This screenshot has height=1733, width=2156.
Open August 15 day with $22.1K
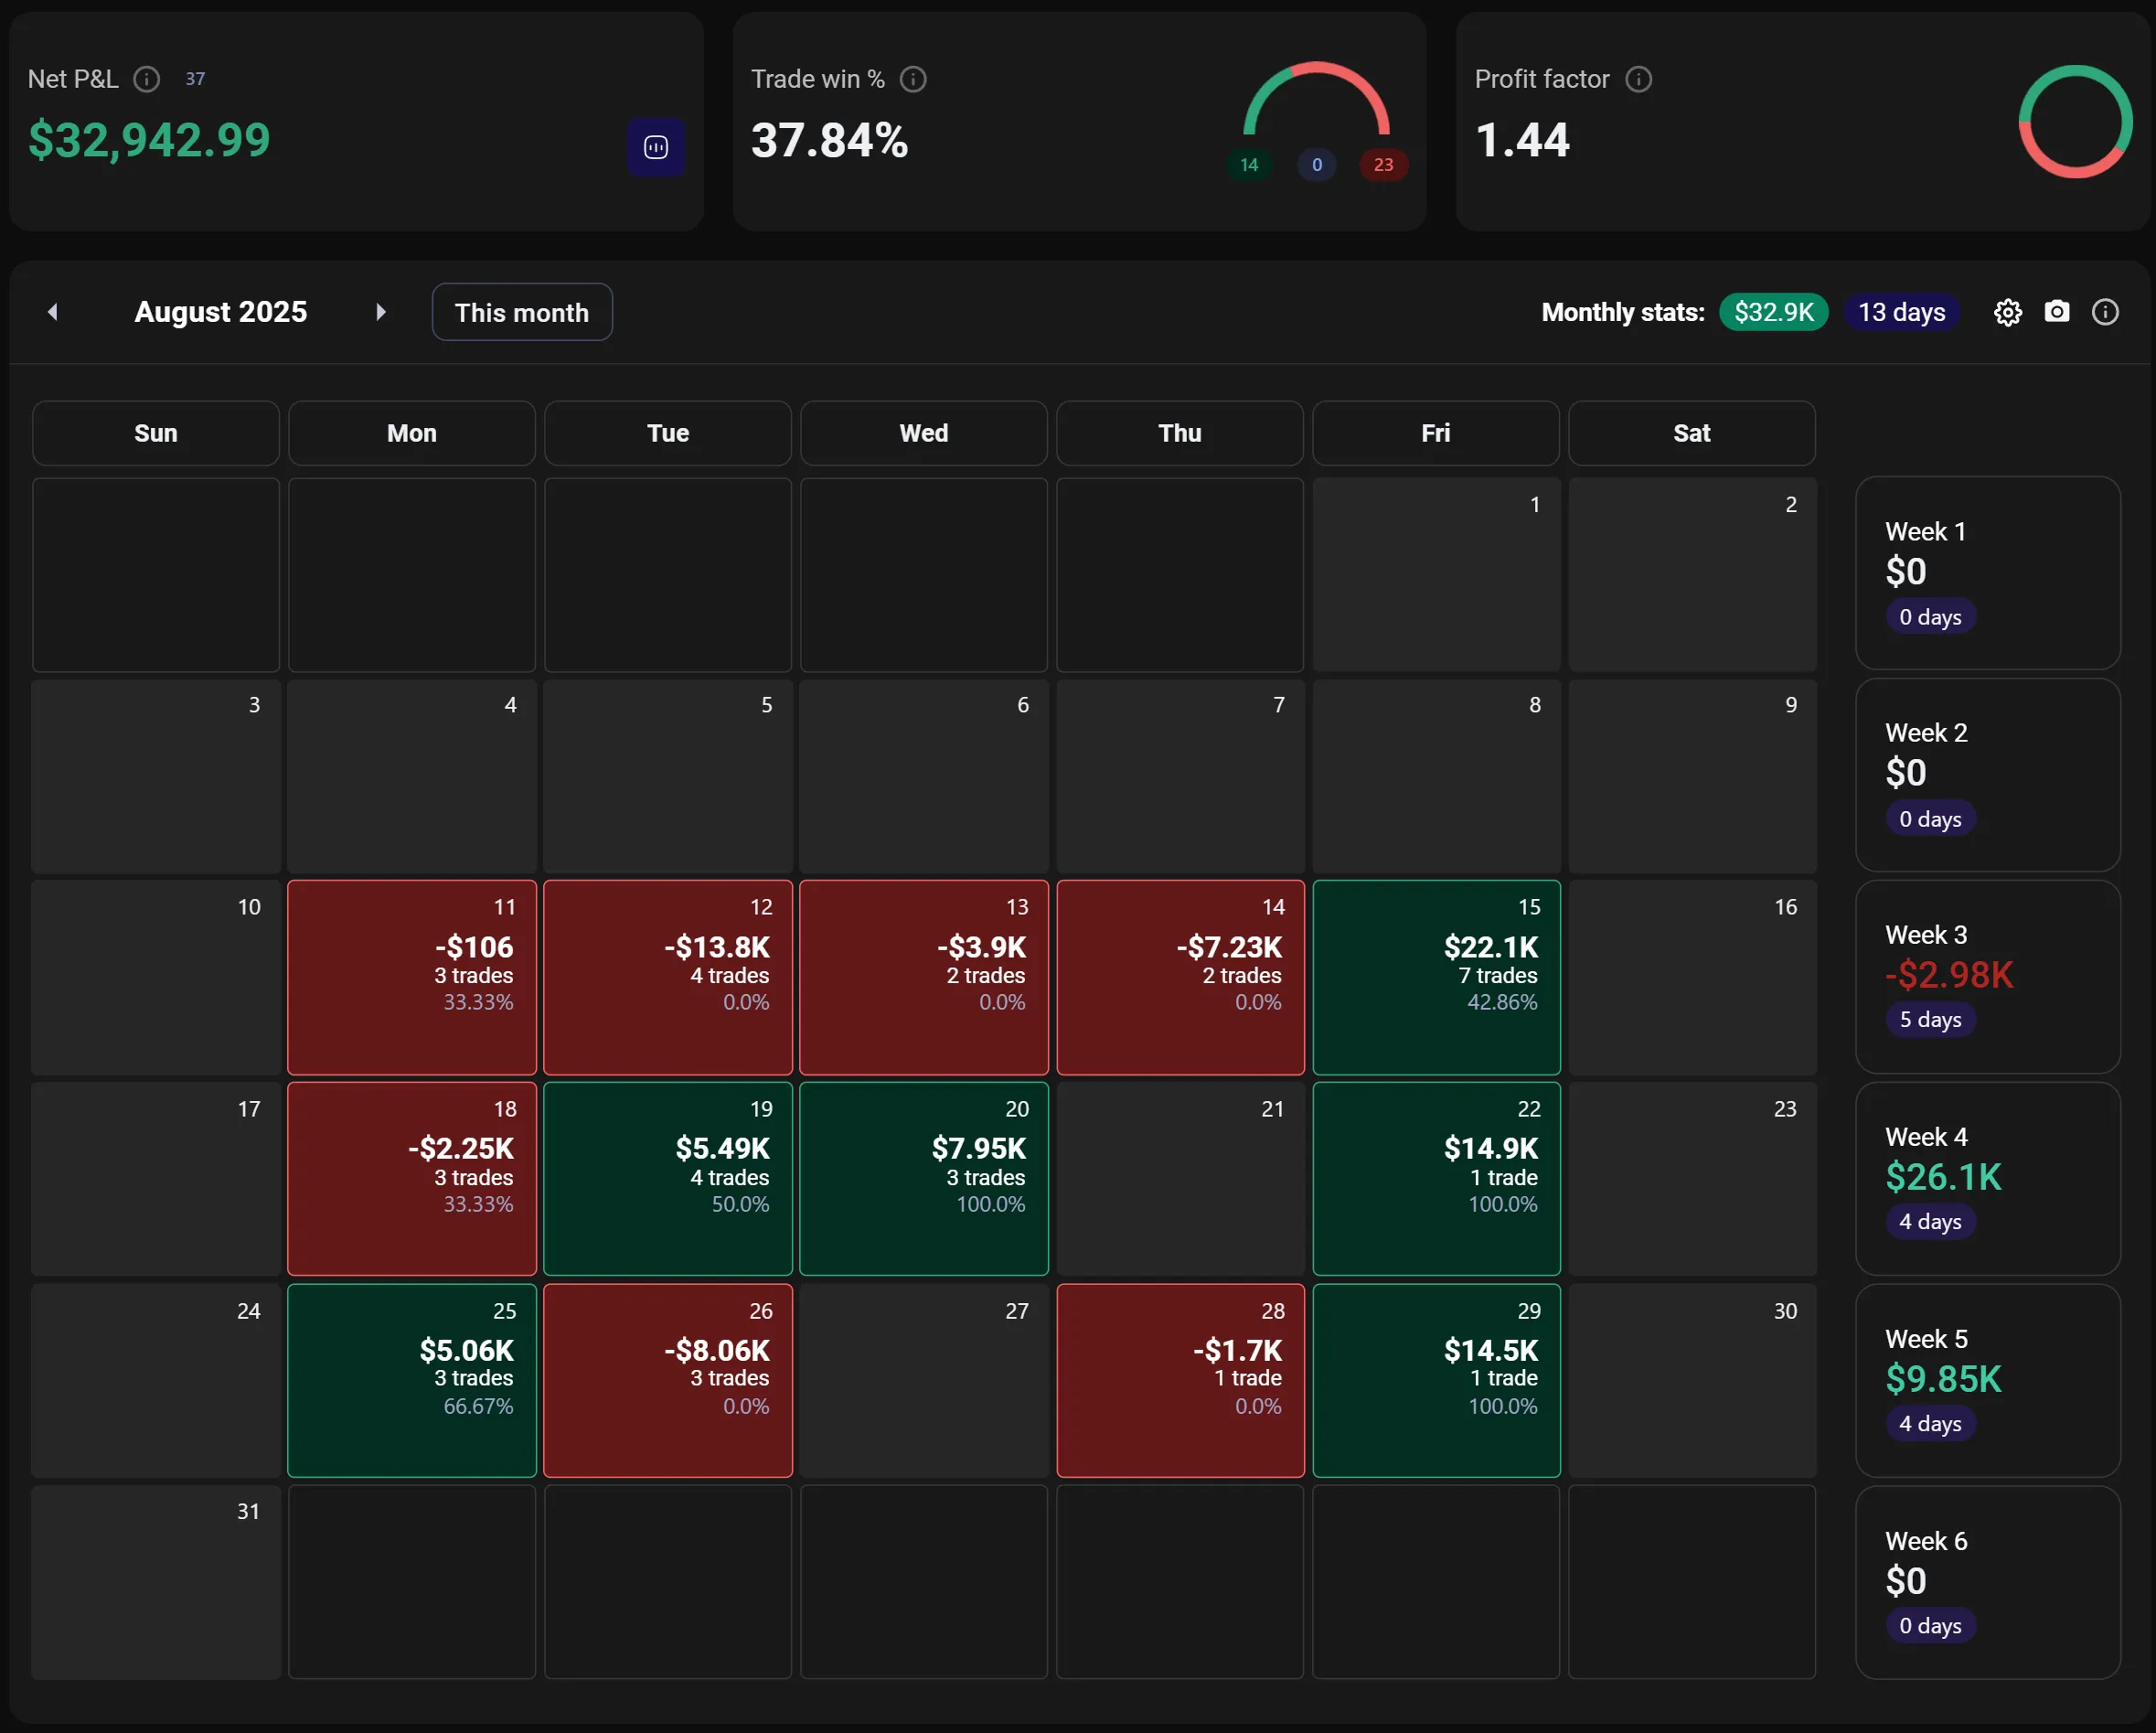pos(1436,977)
